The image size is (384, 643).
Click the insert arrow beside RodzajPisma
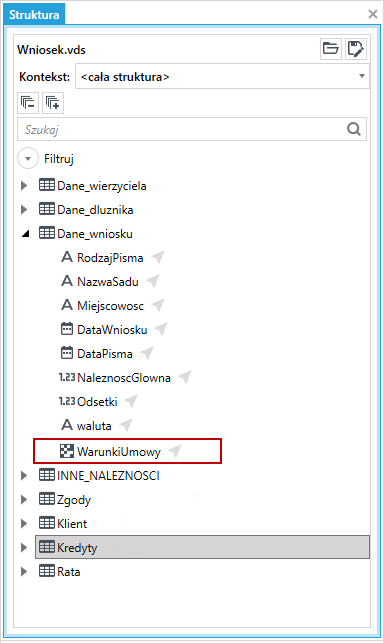(x=158, y=257)
